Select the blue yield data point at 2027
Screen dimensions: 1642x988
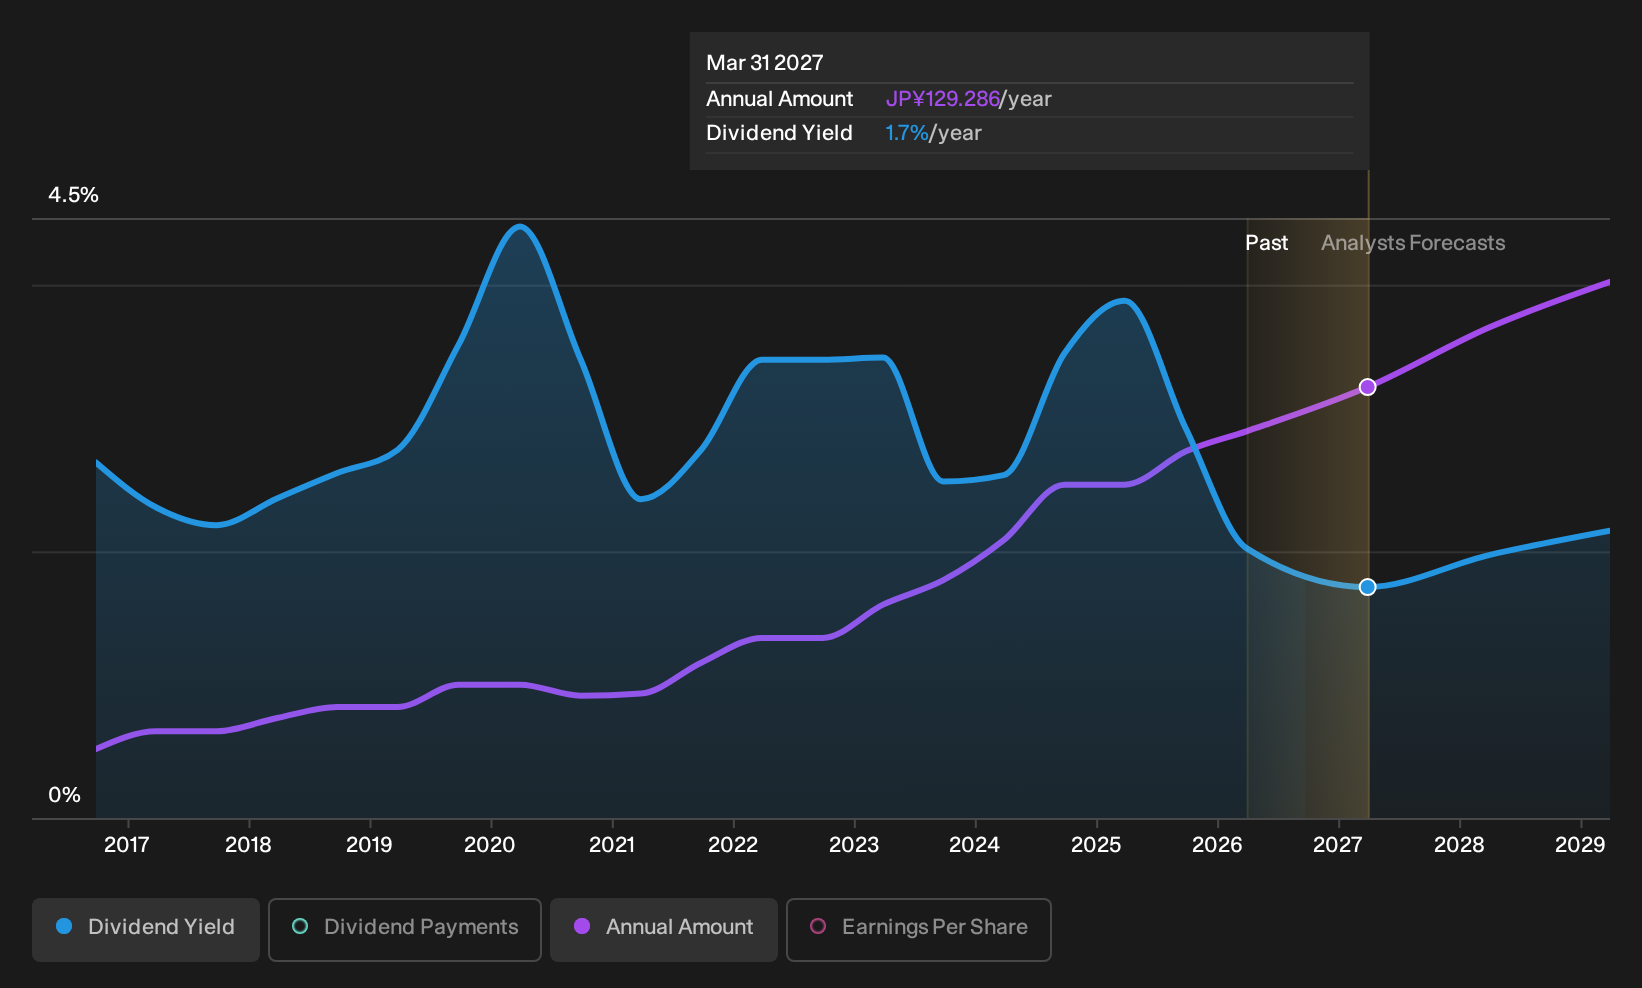tap(1368, 587)
